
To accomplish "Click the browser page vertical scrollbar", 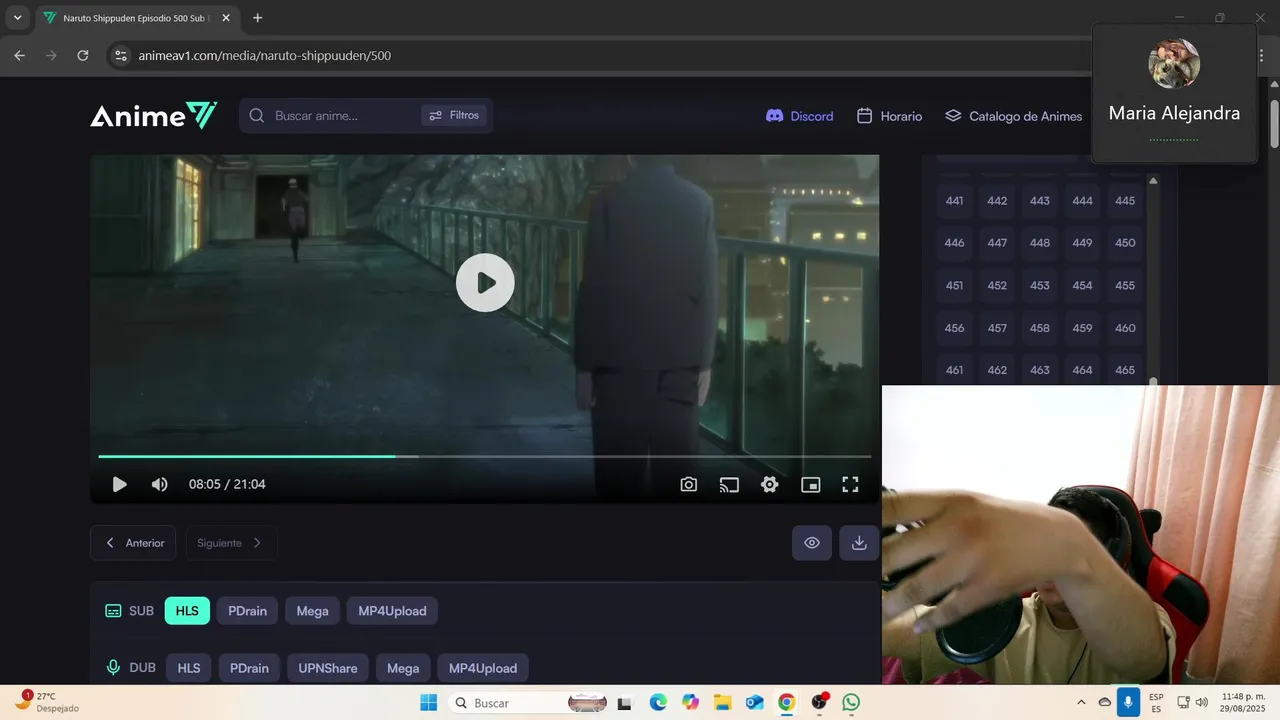I will point(1274,125).
